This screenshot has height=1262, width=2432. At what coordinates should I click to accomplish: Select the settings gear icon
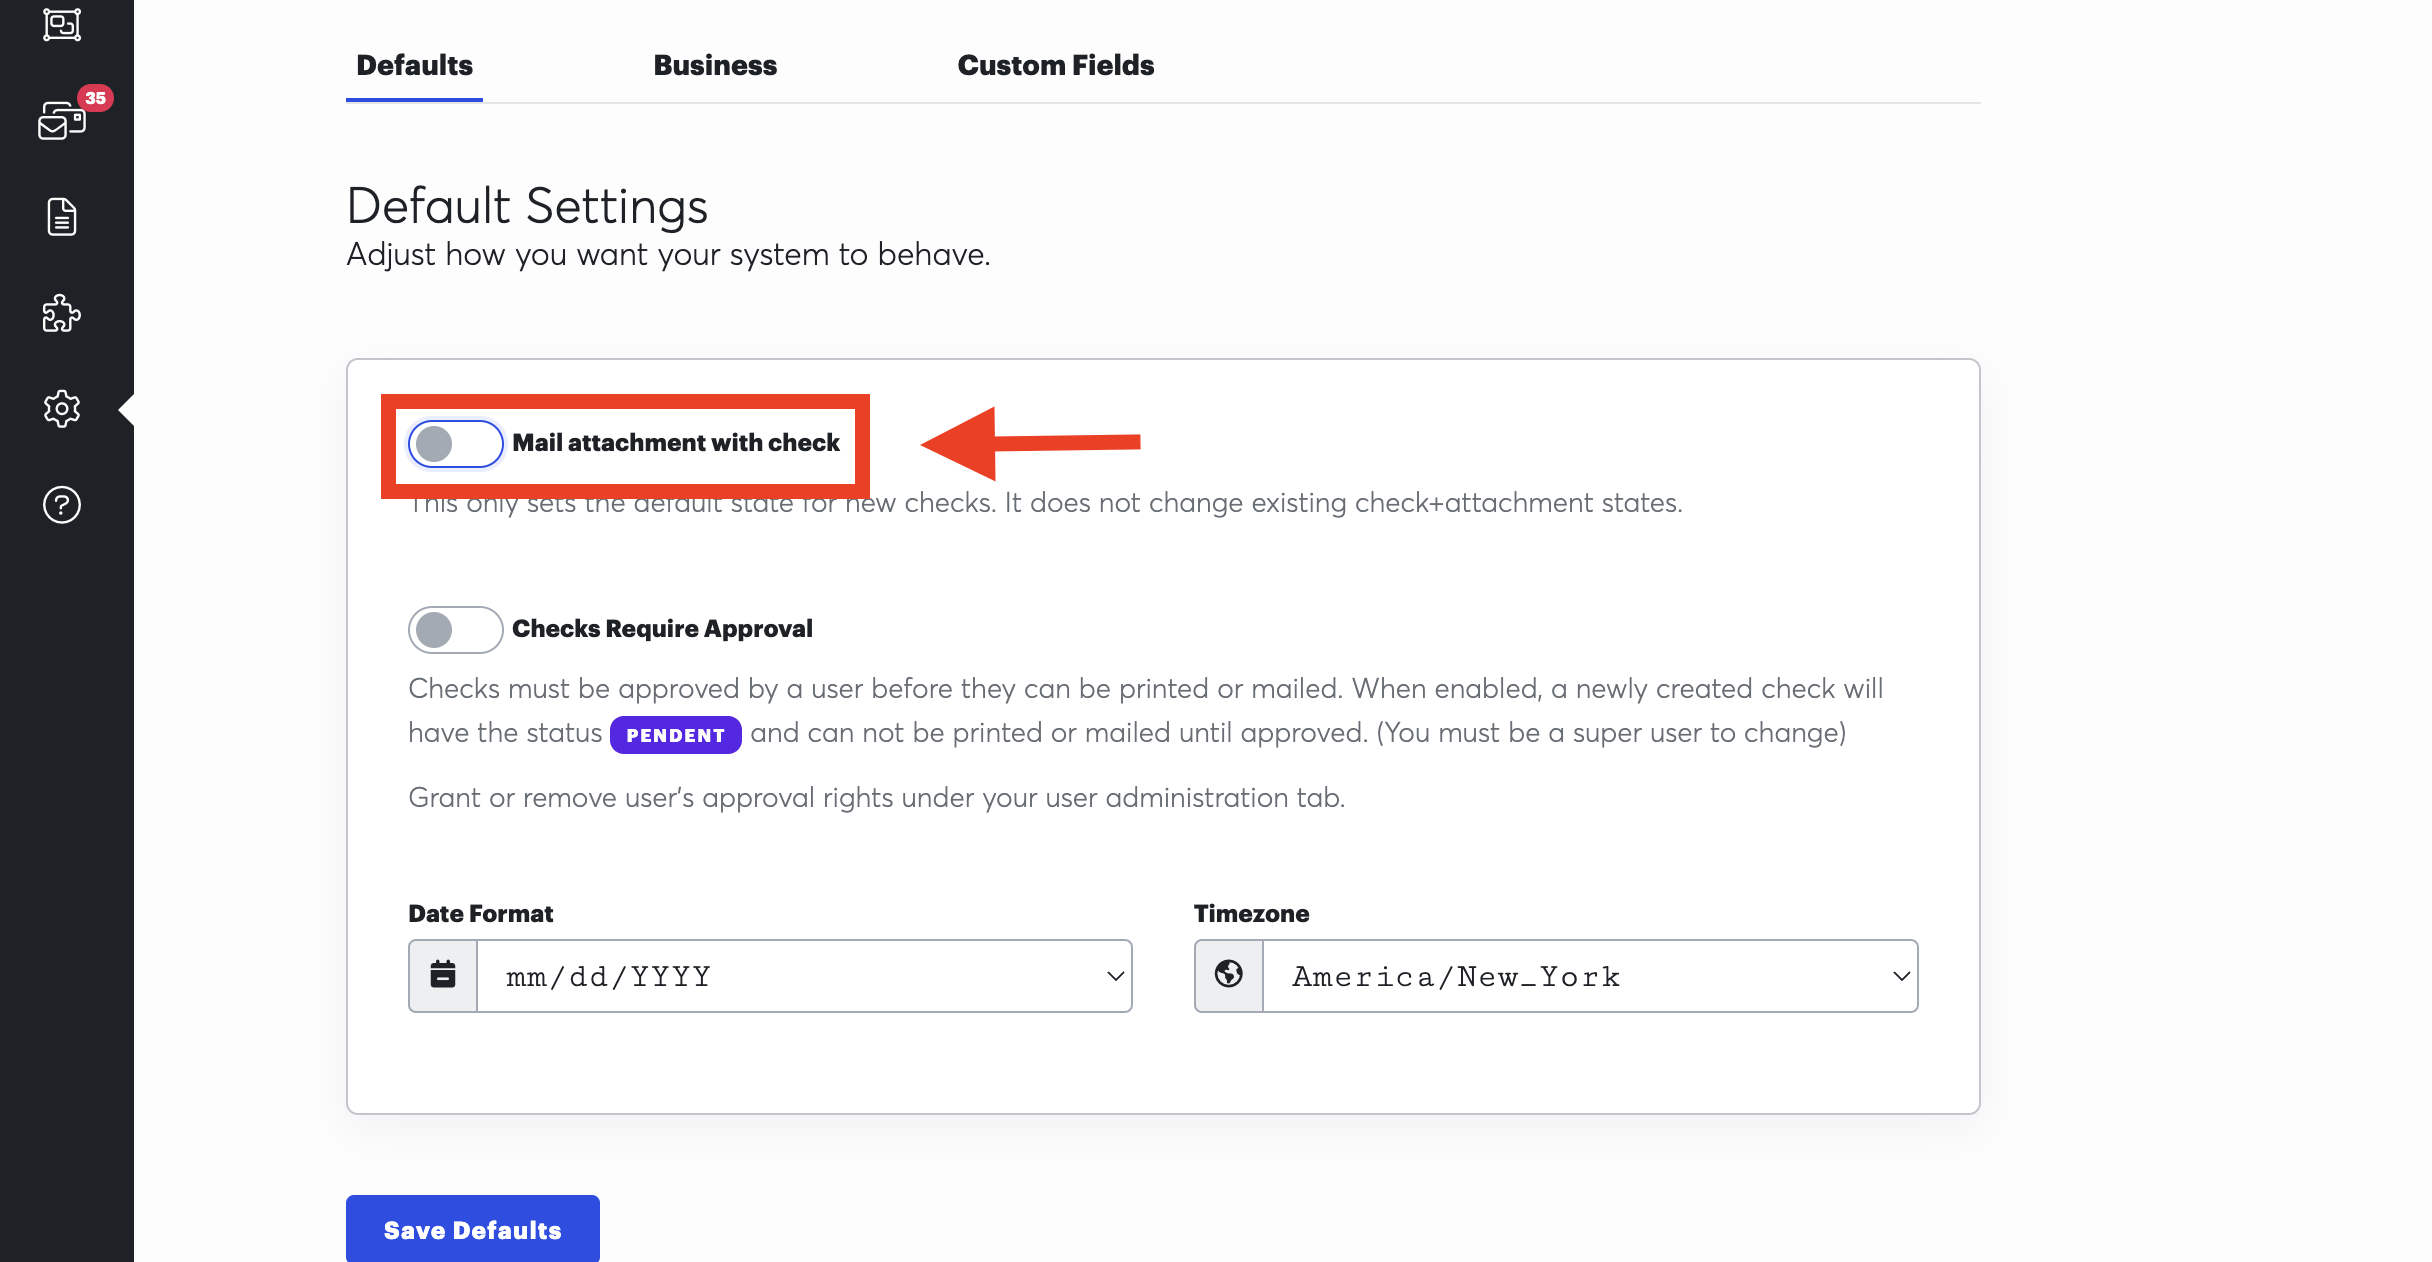coord(61,408)
